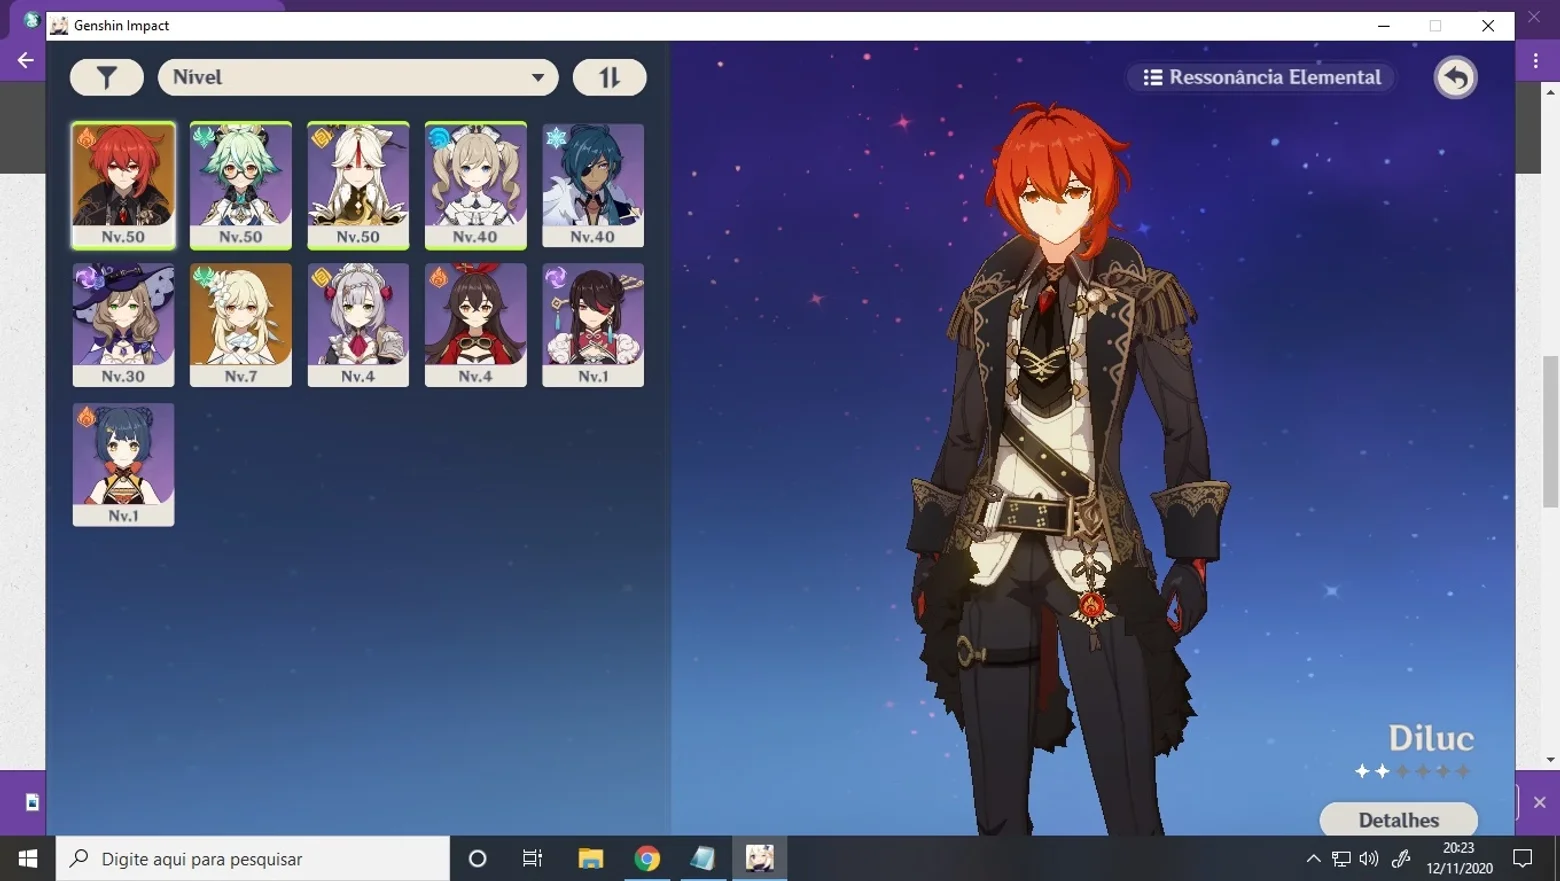Viewport: 1560px width, 881px height.
Task: Click the background window's vertical scrollbar thumb
Action: click(x=1551, y=431)
